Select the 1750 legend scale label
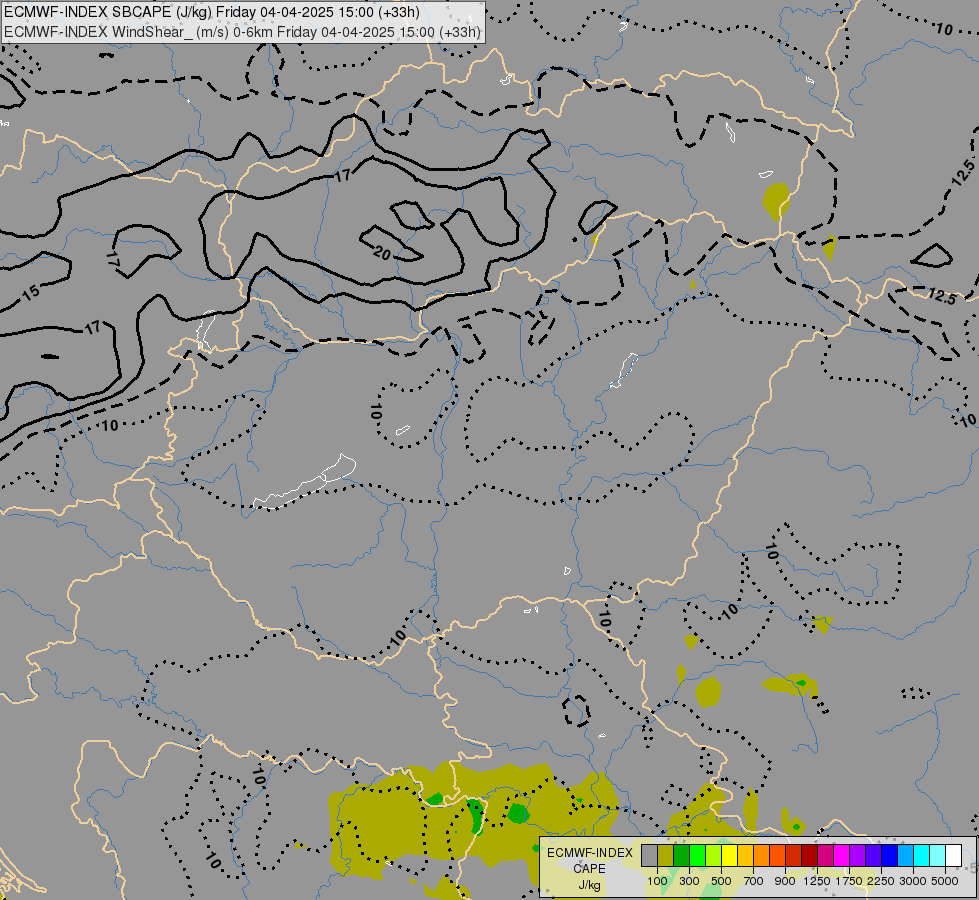The image size is (979, 900). click(849, 881)
